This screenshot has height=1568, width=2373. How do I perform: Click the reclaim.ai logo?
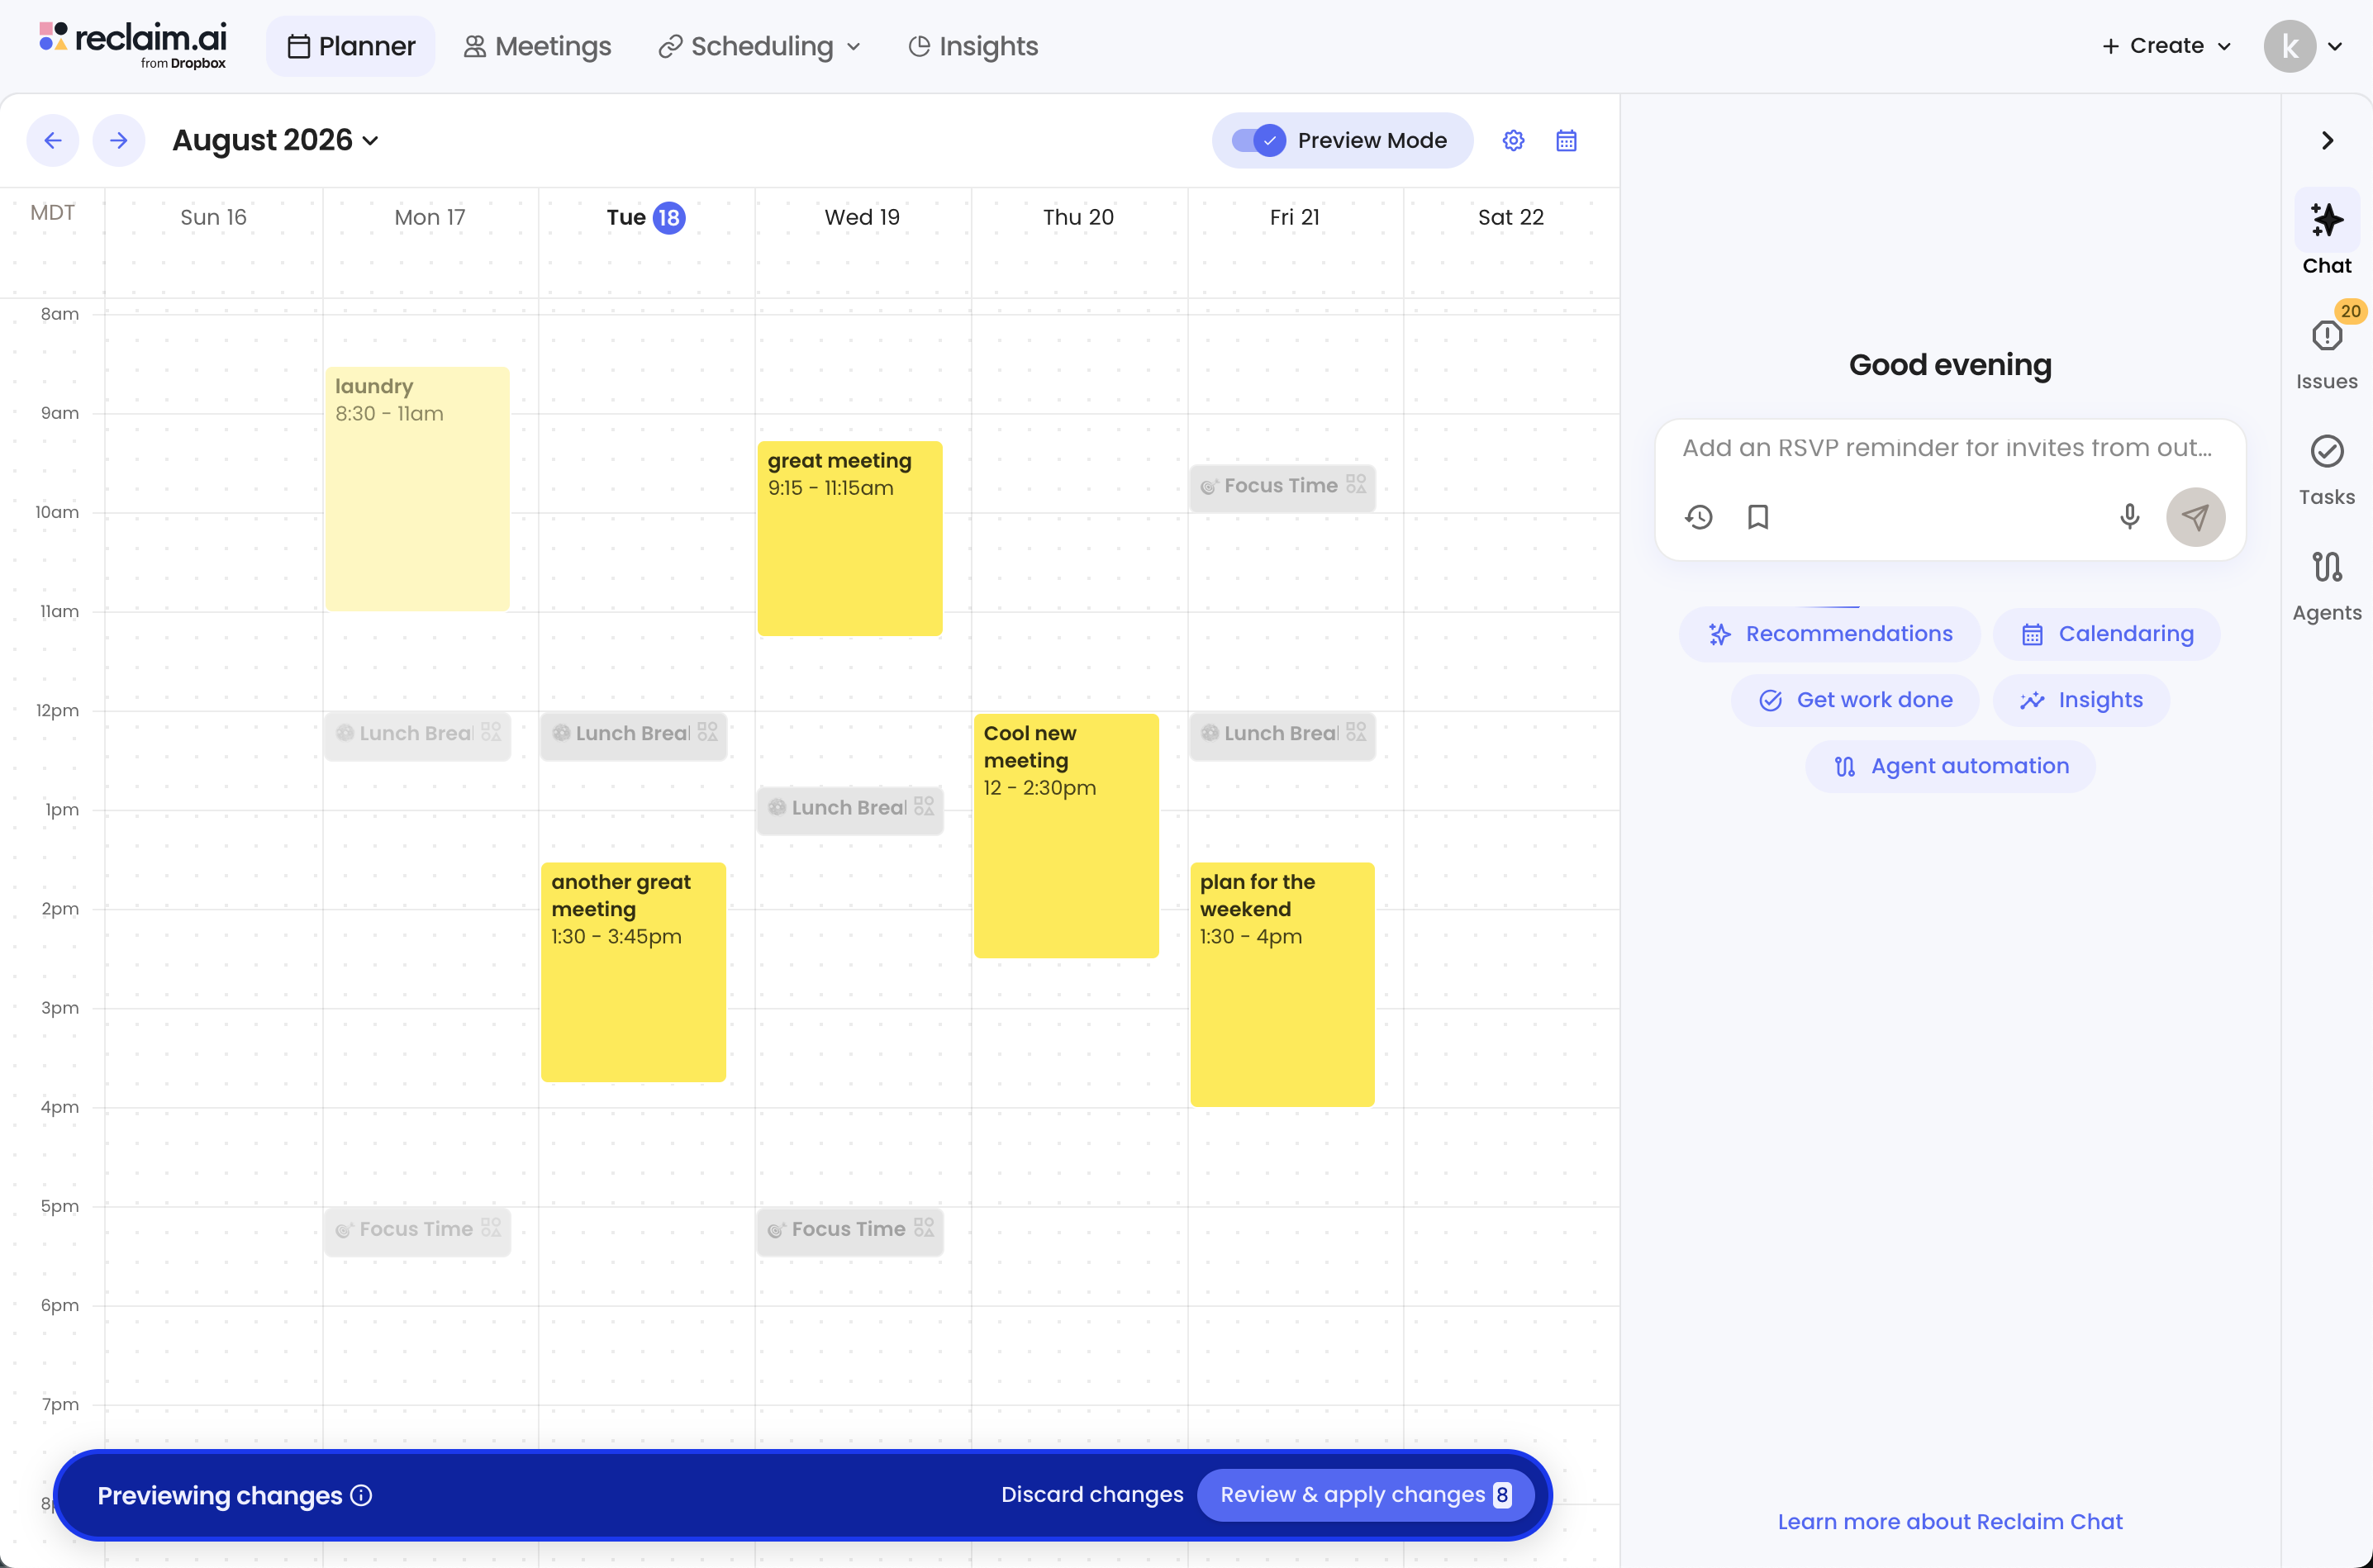pos(133,45)
